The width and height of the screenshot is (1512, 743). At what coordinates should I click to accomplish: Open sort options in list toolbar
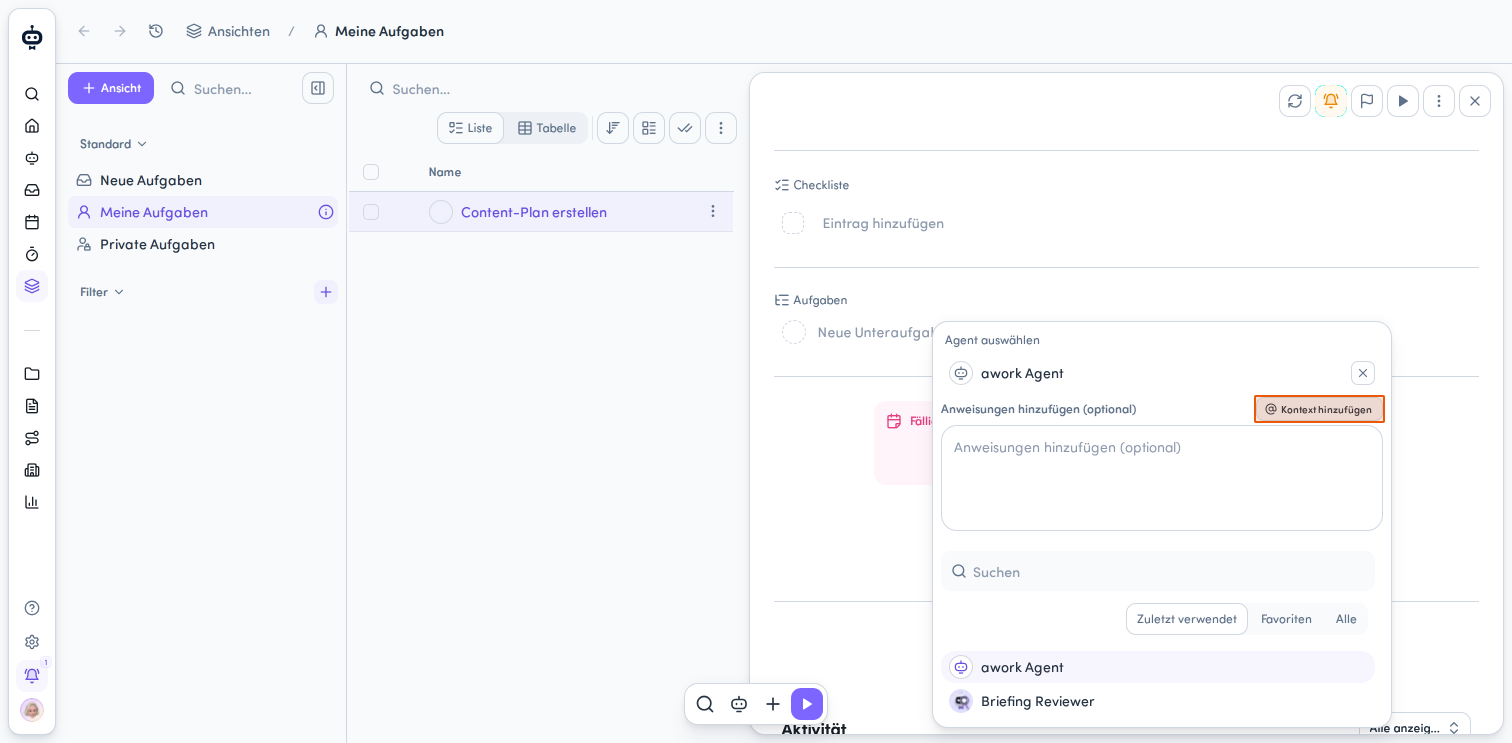coord(613,128)
